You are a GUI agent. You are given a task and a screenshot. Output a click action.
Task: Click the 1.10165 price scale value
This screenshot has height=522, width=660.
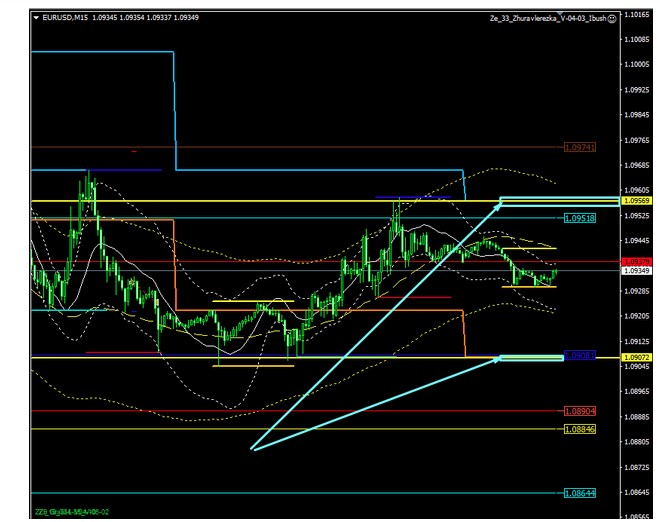click(x=636, y=15)
